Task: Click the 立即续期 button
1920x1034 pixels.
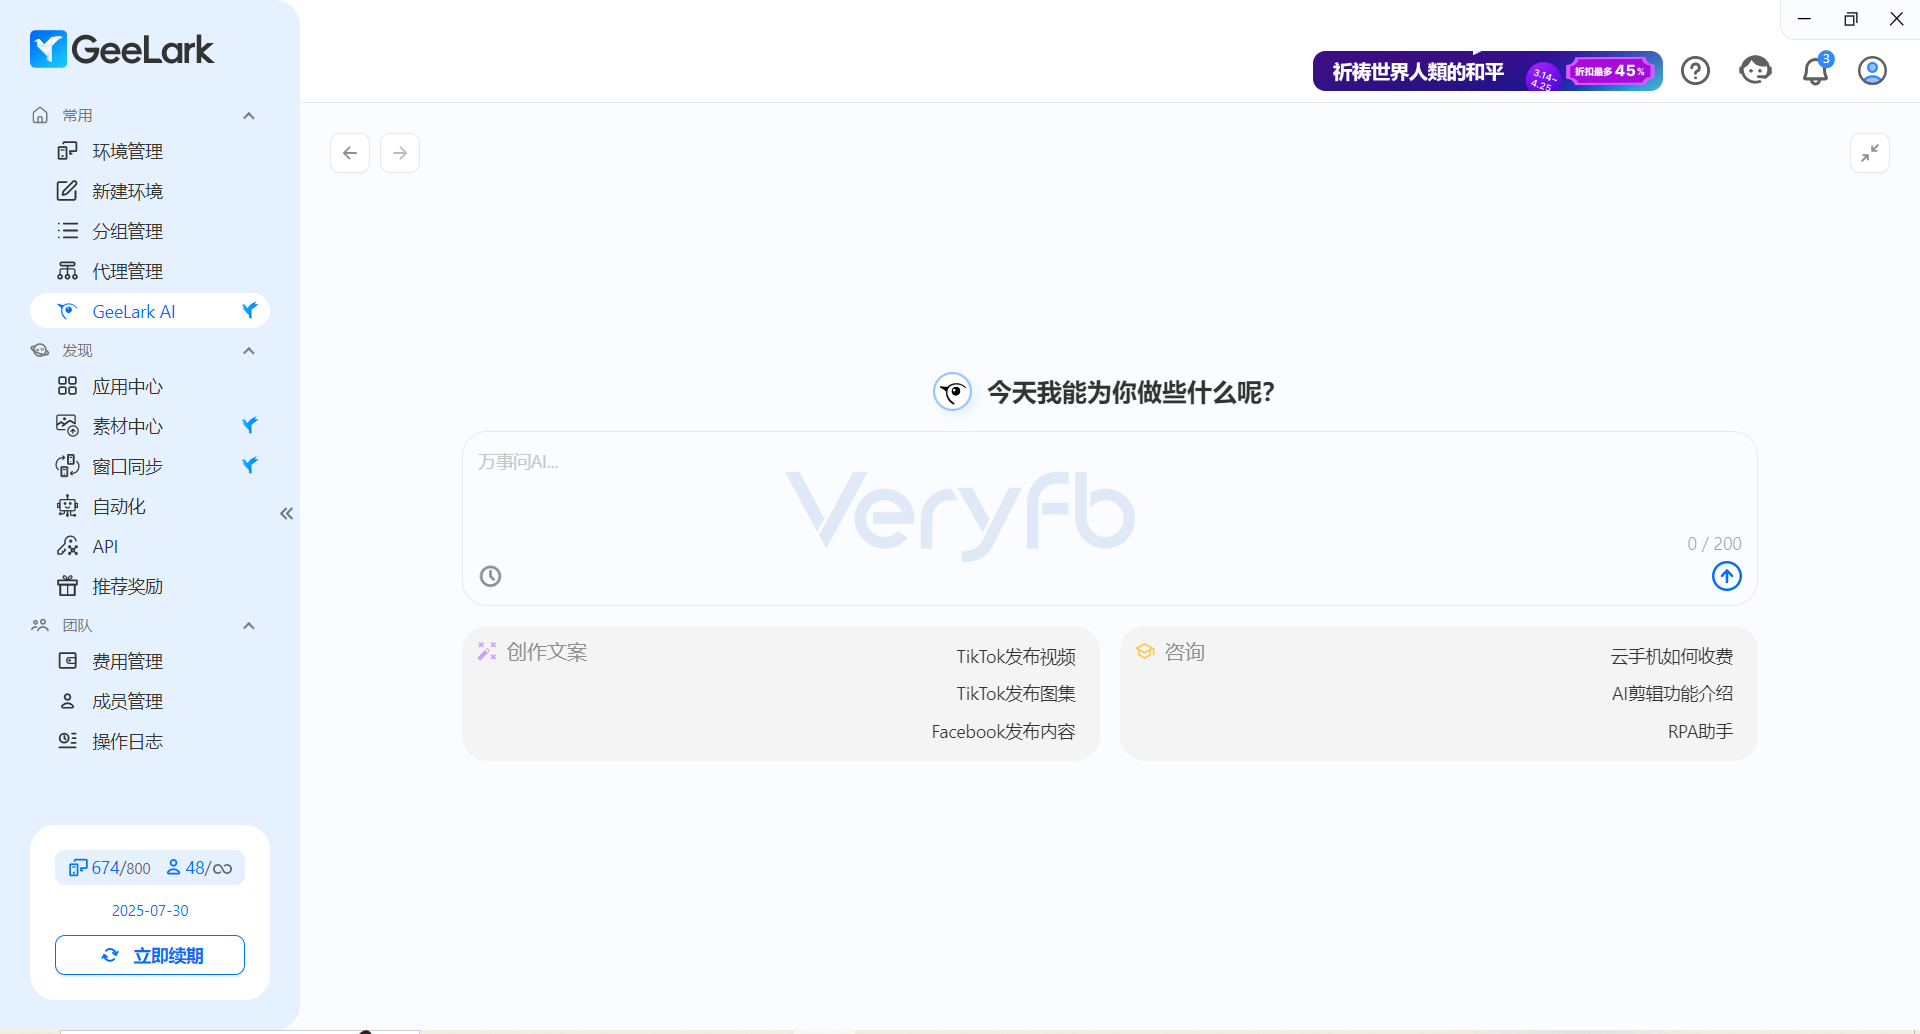Action: tap(150, 955)
